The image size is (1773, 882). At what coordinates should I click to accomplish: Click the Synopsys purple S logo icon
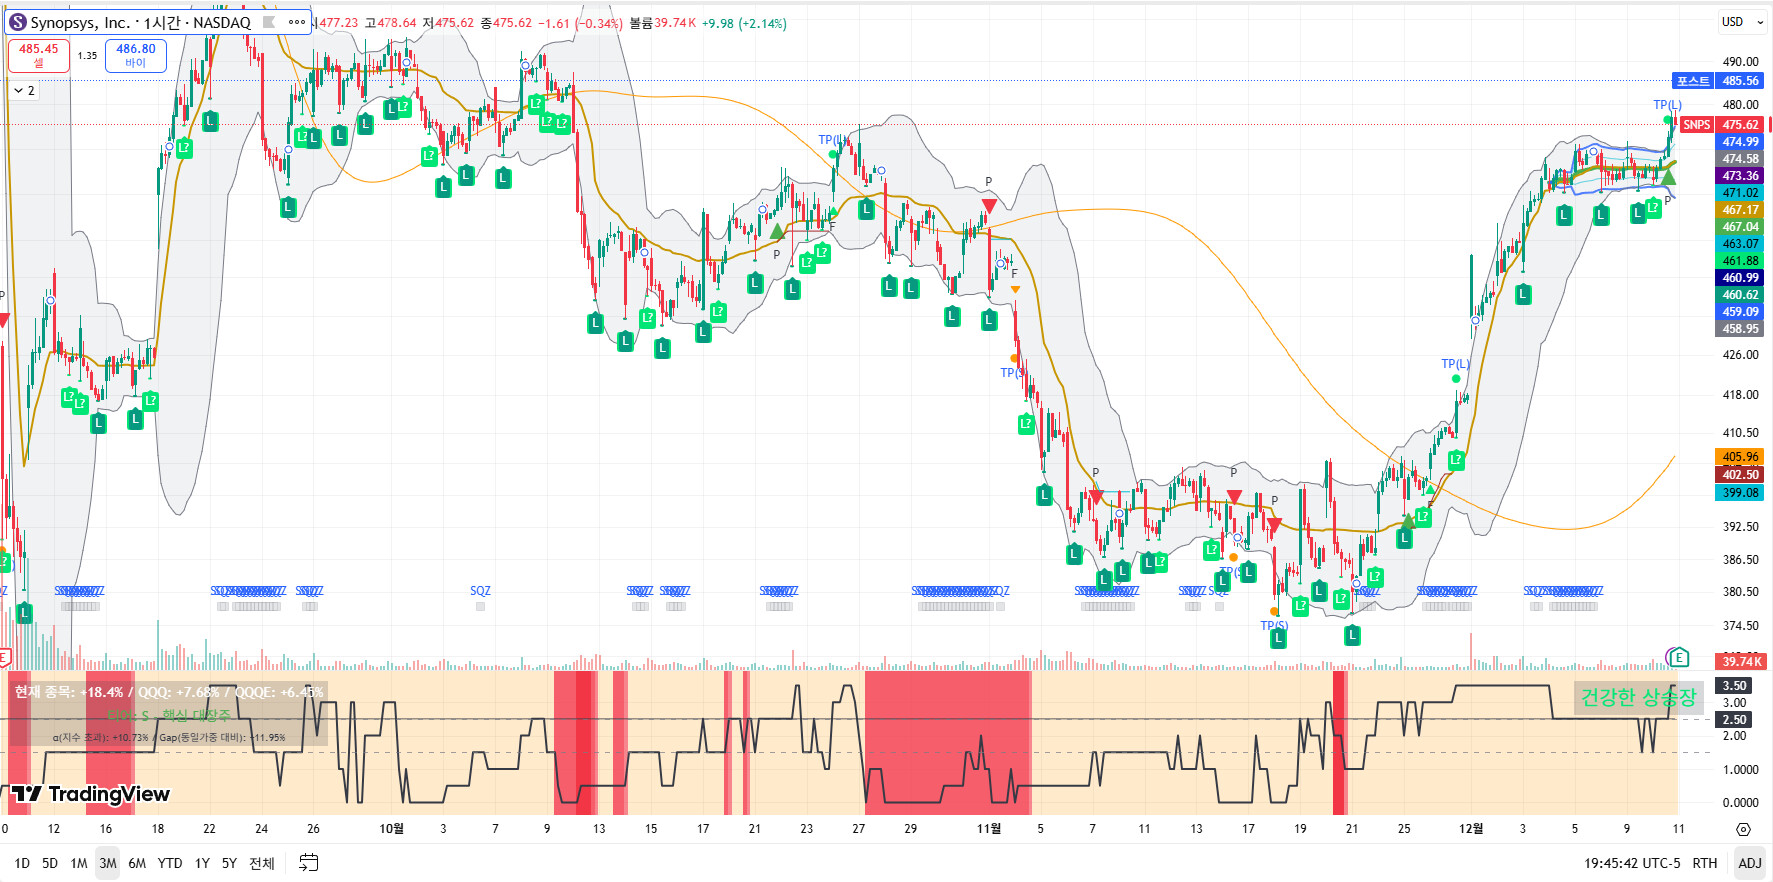pos(18,22)
